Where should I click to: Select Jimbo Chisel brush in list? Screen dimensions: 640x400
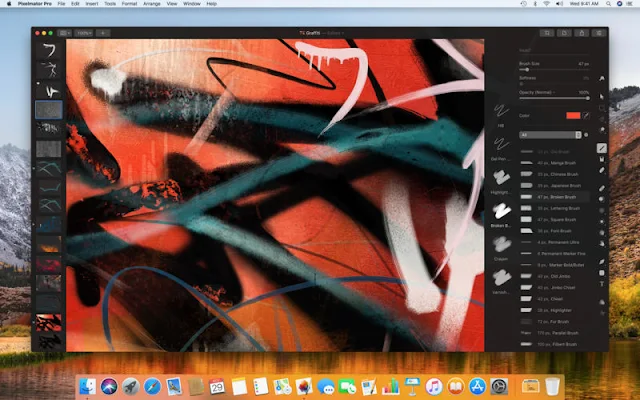[x=554, y=288]
